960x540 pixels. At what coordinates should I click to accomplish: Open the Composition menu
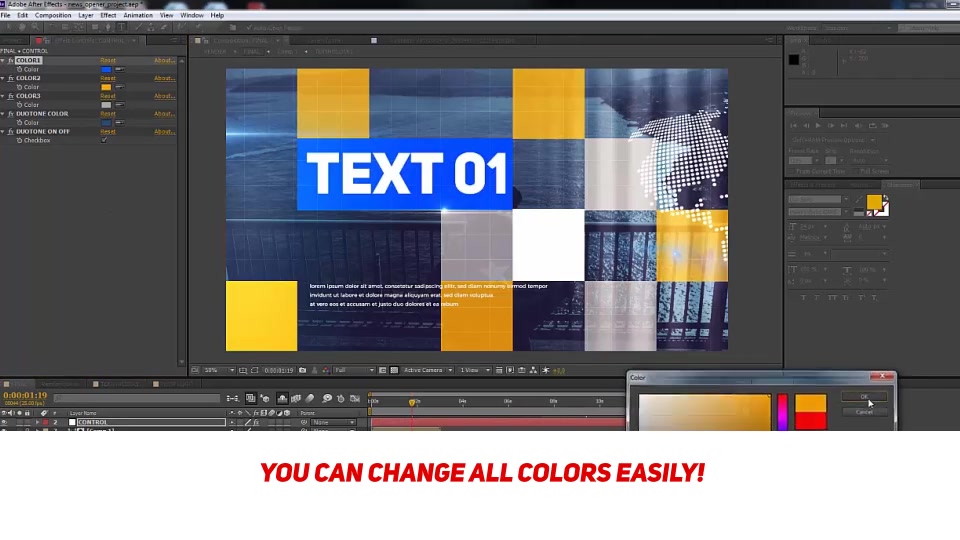click(53, 15)
